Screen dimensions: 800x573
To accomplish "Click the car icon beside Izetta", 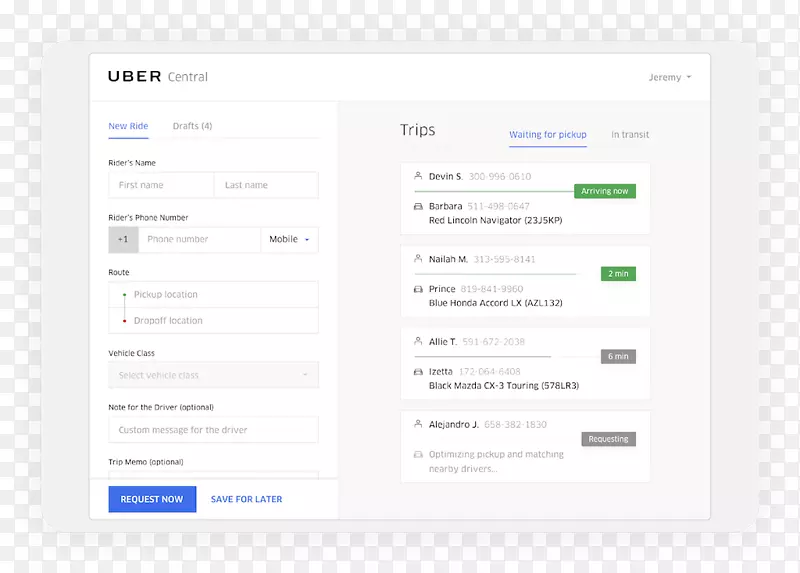I will point(418,371).
